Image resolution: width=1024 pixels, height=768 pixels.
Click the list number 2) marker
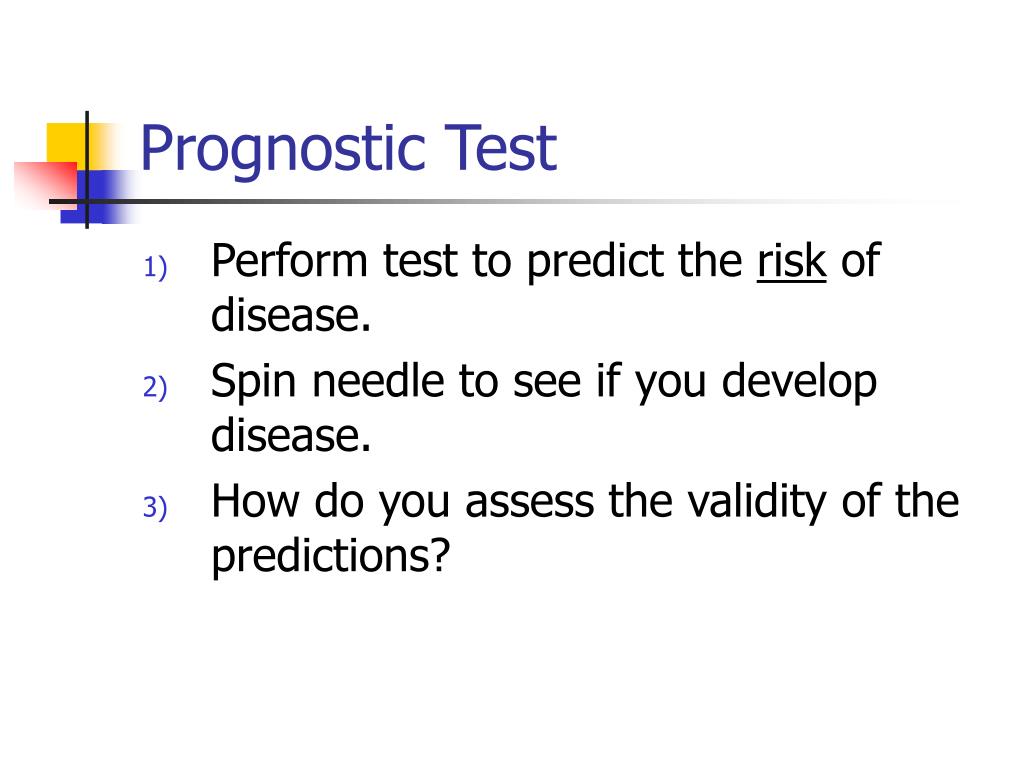coord(155,387)
